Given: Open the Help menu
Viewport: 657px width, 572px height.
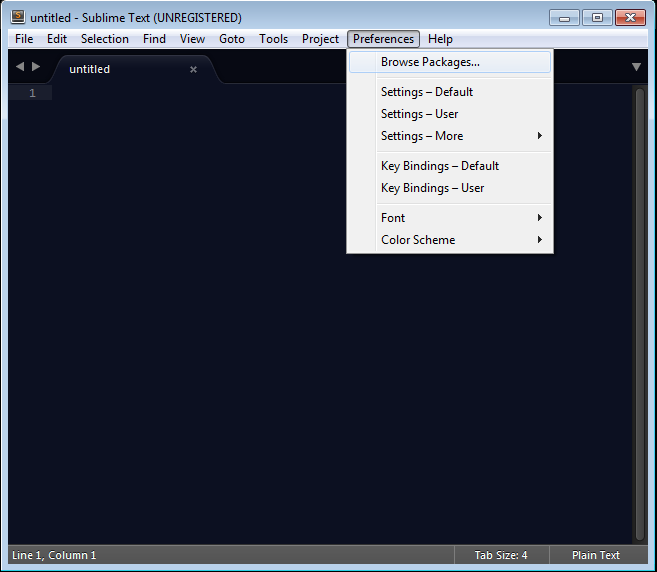Looking at the screenshot, I should pos(440,39).
